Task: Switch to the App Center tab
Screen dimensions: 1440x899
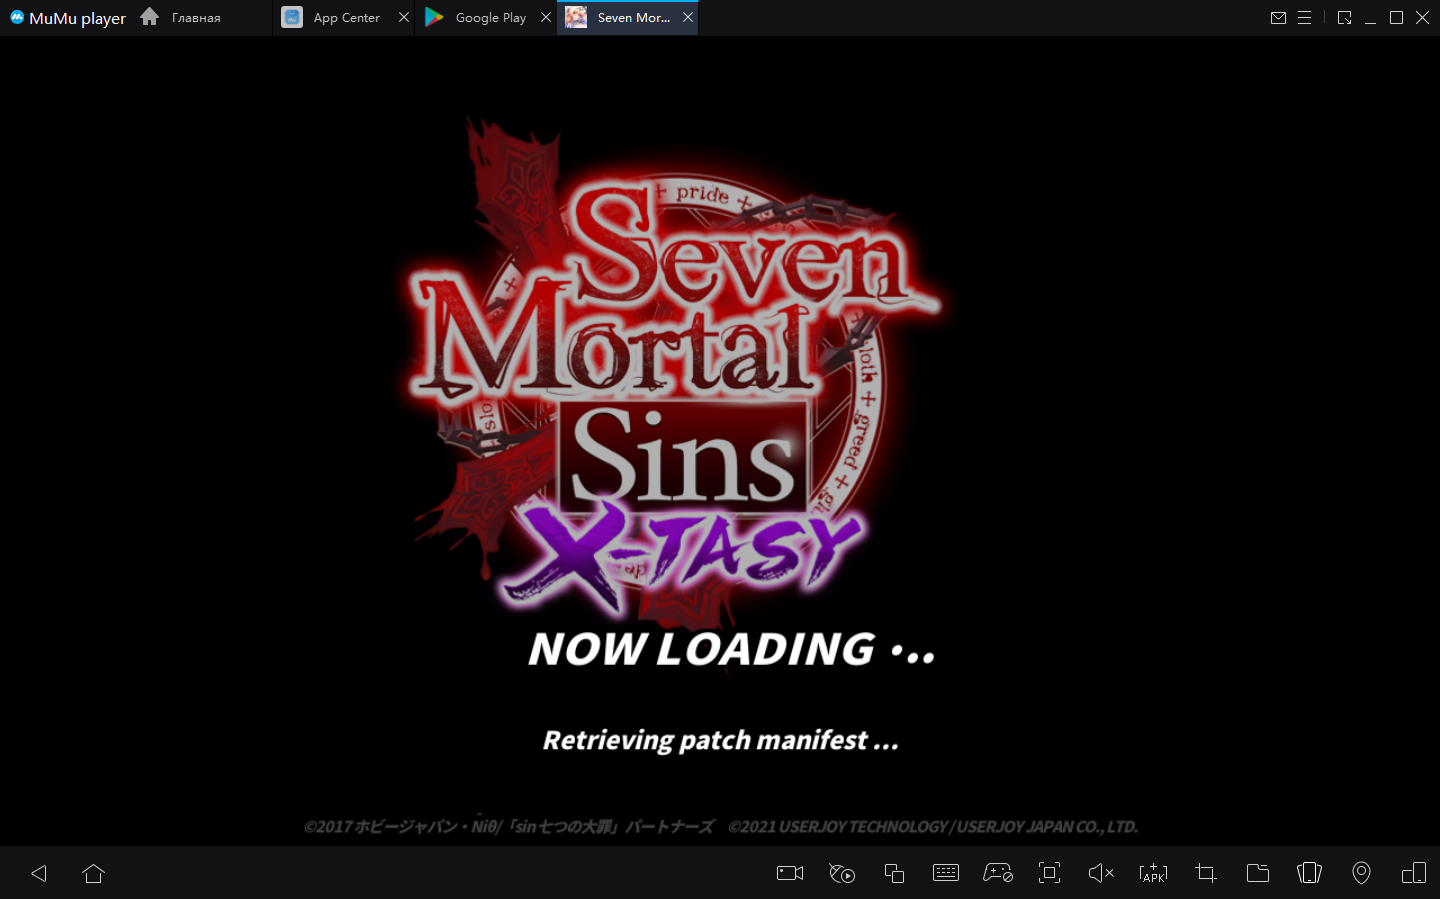Action: tap(345, 18)
